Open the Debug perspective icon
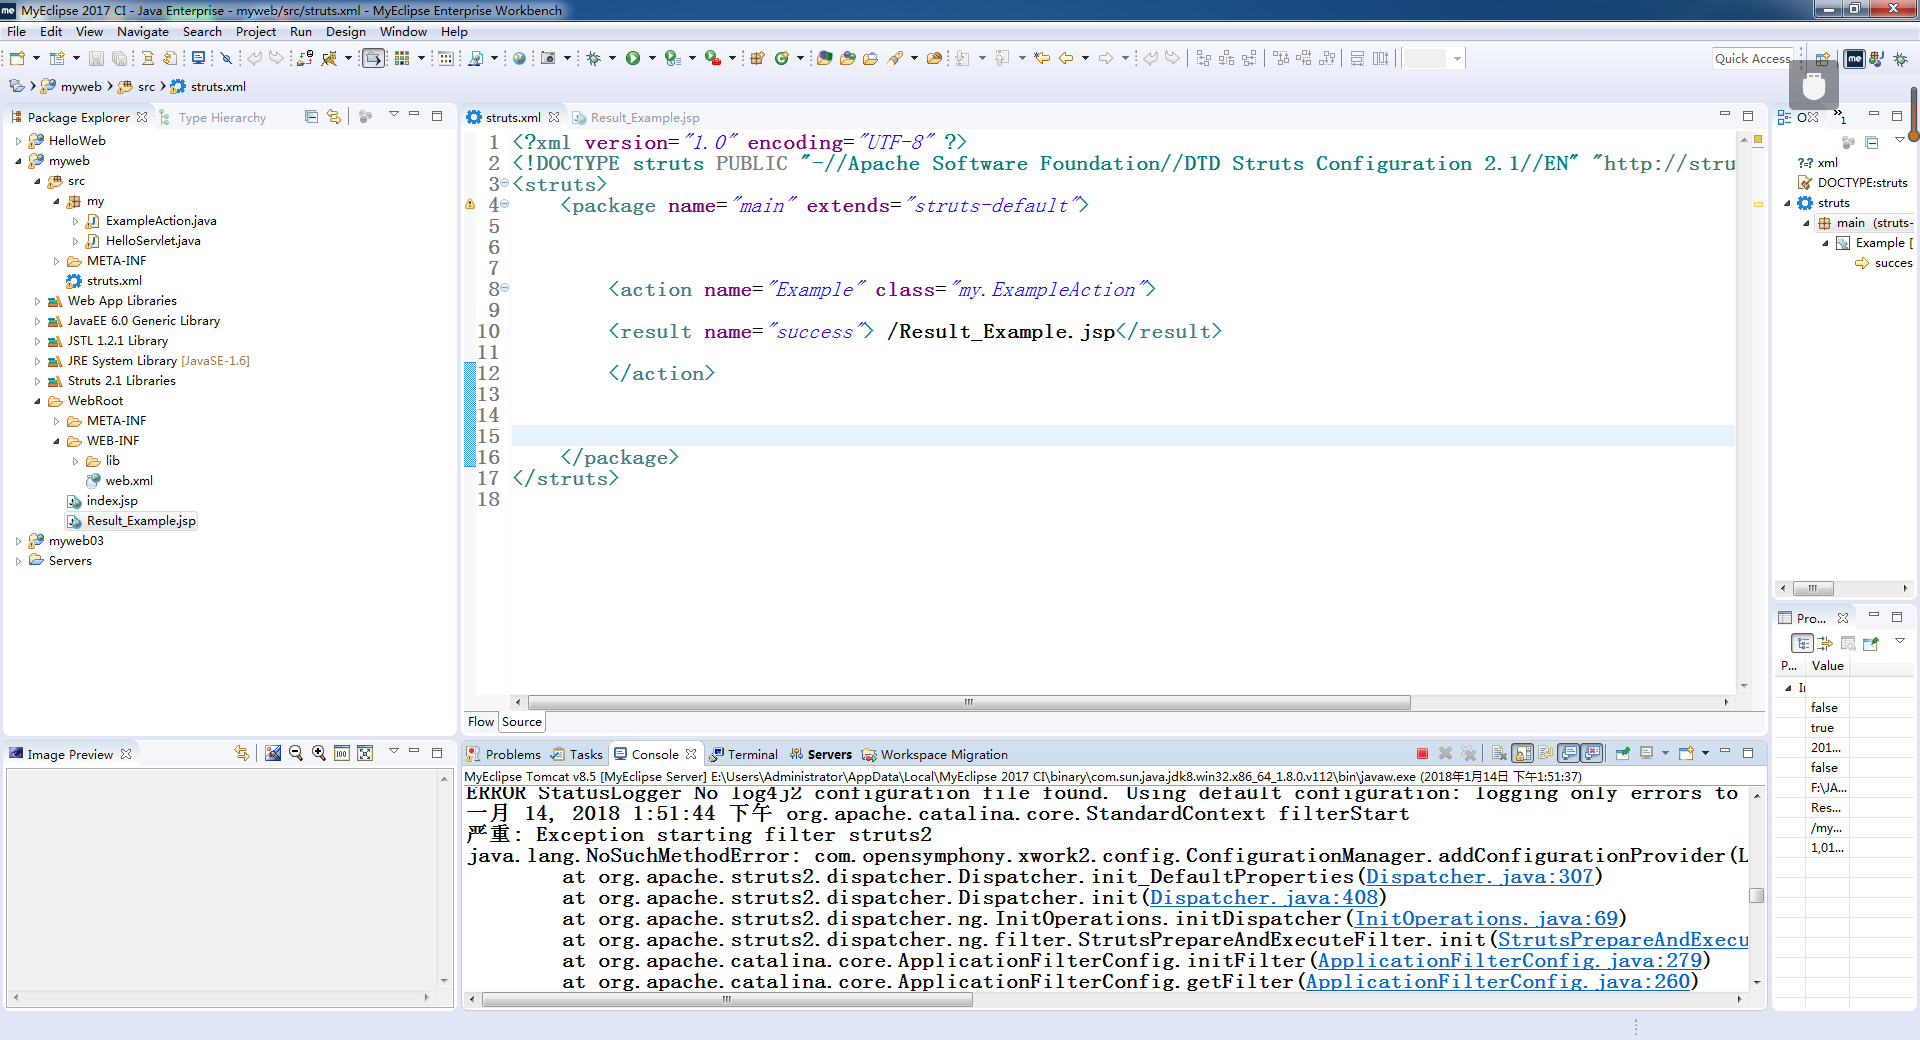Image resolution: width=1920 pixels, height=1040 pixels. [1900, 59]
